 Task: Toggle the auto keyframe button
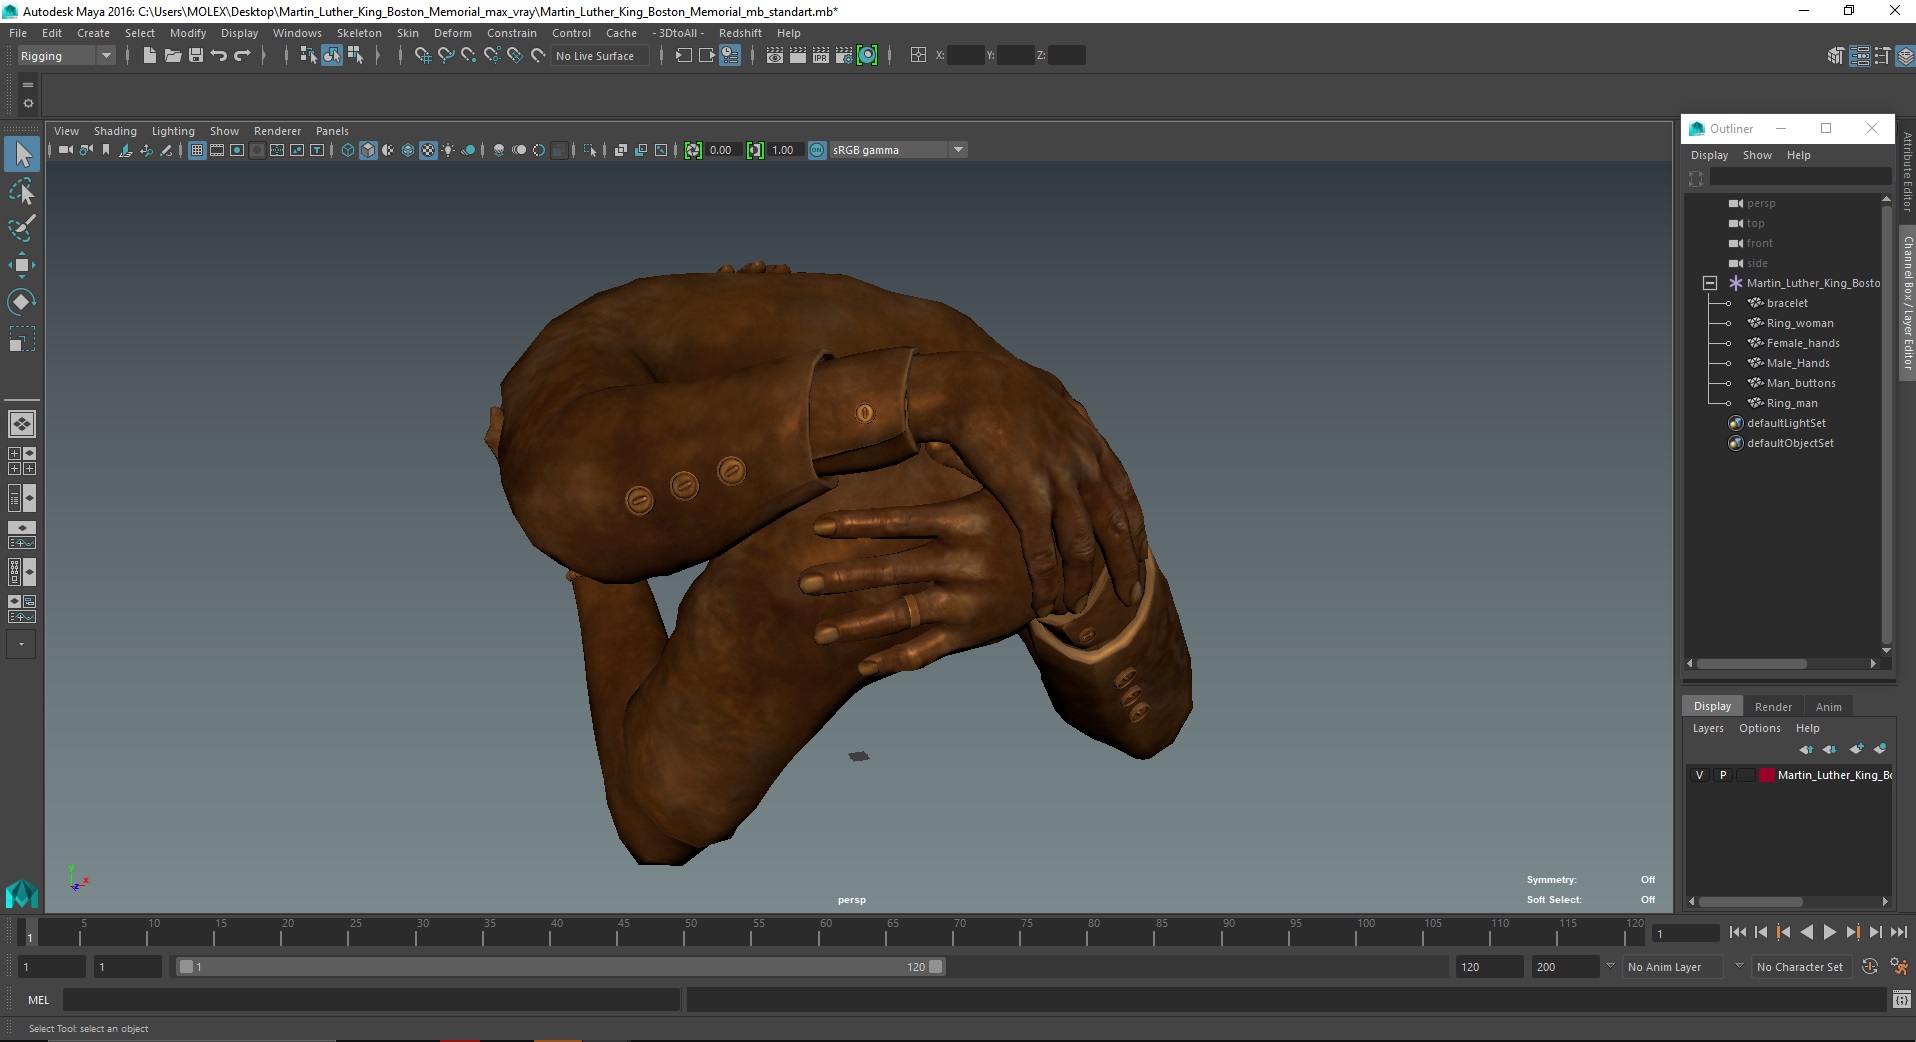point(1869,967)
